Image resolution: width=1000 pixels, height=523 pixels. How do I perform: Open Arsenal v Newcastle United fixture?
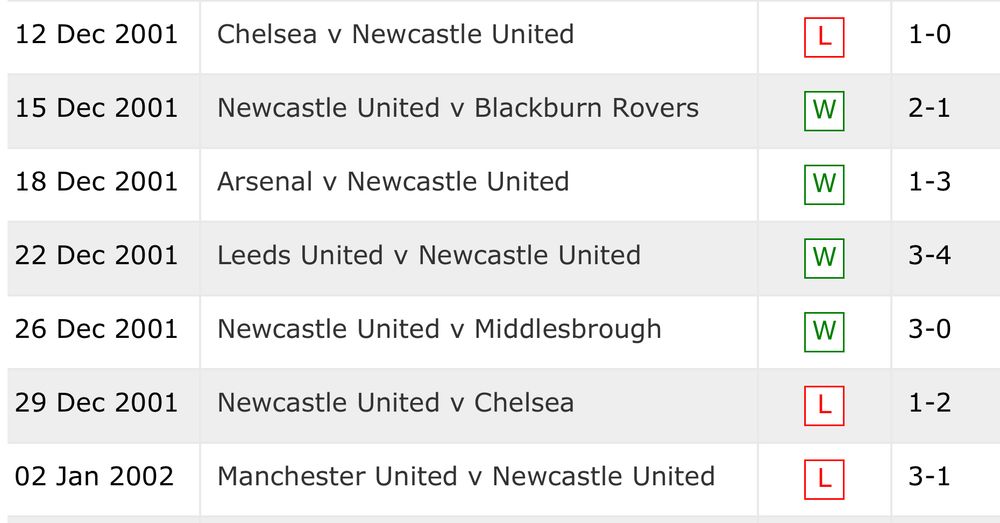click(393, 182)
